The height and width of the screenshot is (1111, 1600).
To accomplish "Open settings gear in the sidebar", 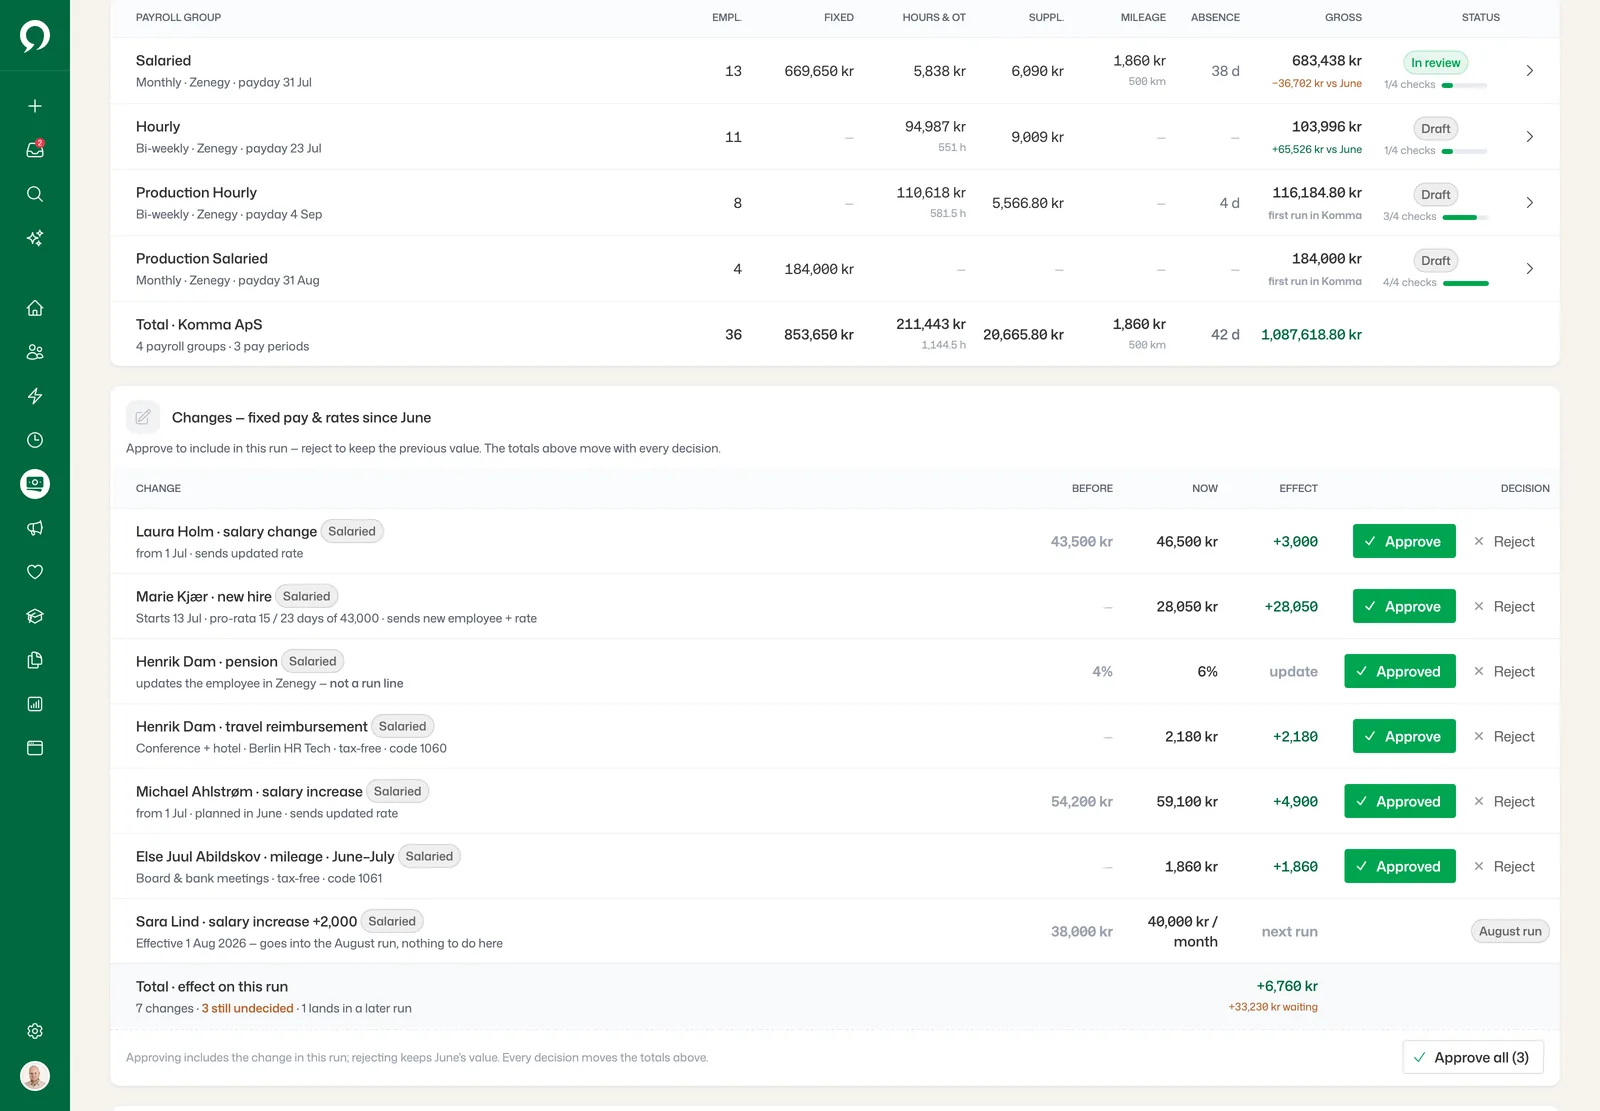I will [35, 1031].
